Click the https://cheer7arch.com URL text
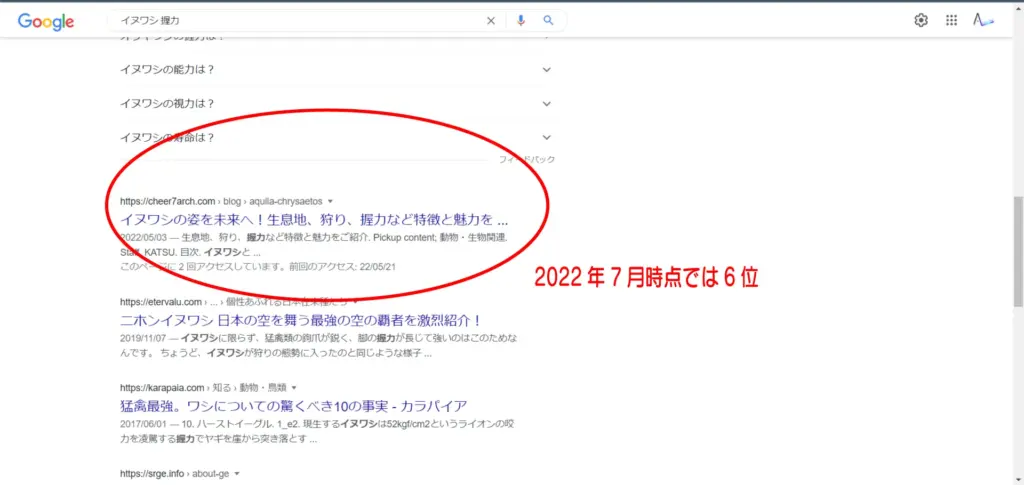The image size is (1024, 485). click(x=168, y=201)
